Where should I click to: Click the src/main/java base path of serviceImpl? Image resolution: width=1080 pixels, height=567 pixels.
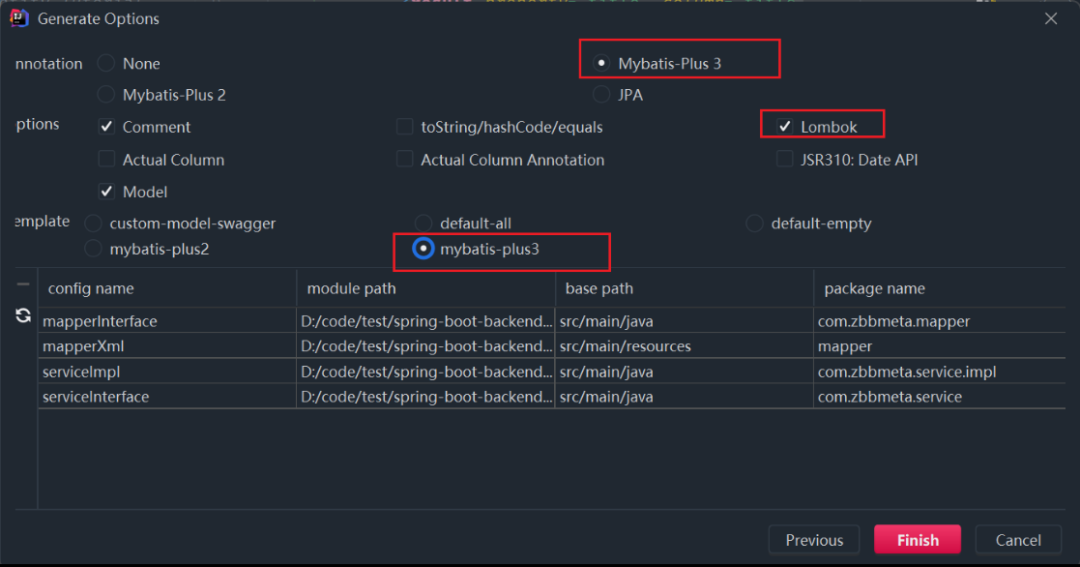684,371
